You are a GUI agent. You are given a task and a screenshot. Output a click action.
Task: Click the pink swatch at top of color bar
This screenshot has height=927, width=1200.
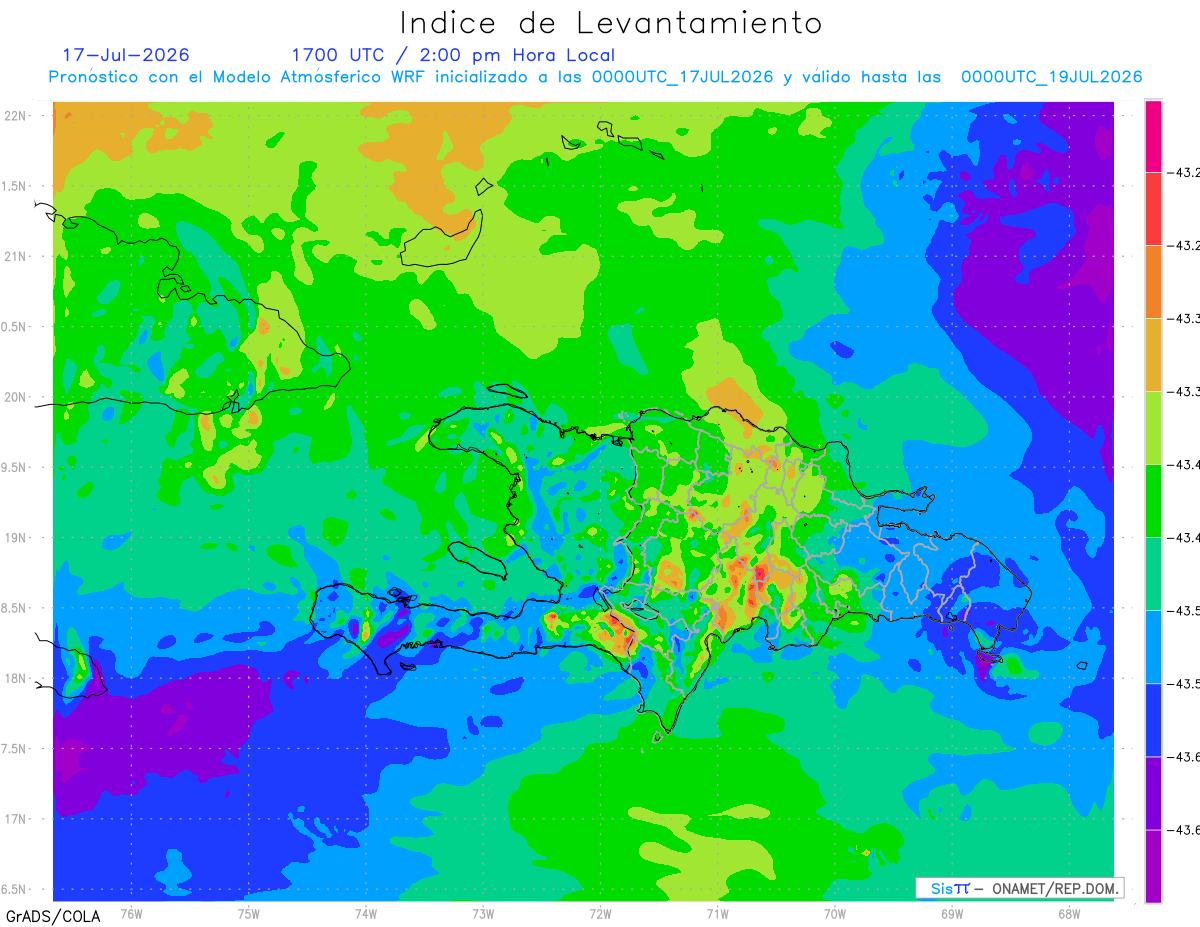(x=1153, y=136)
